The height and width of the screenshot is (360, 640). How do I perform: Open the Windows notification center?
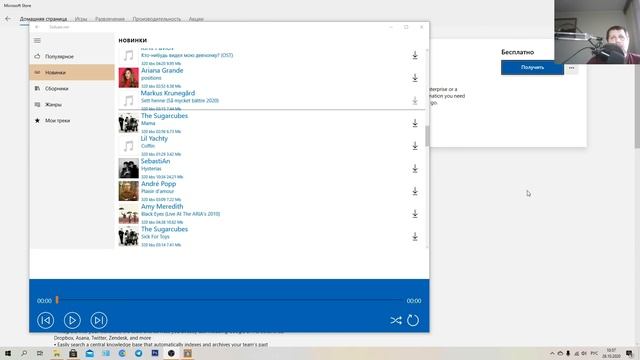tap(629, 353)
